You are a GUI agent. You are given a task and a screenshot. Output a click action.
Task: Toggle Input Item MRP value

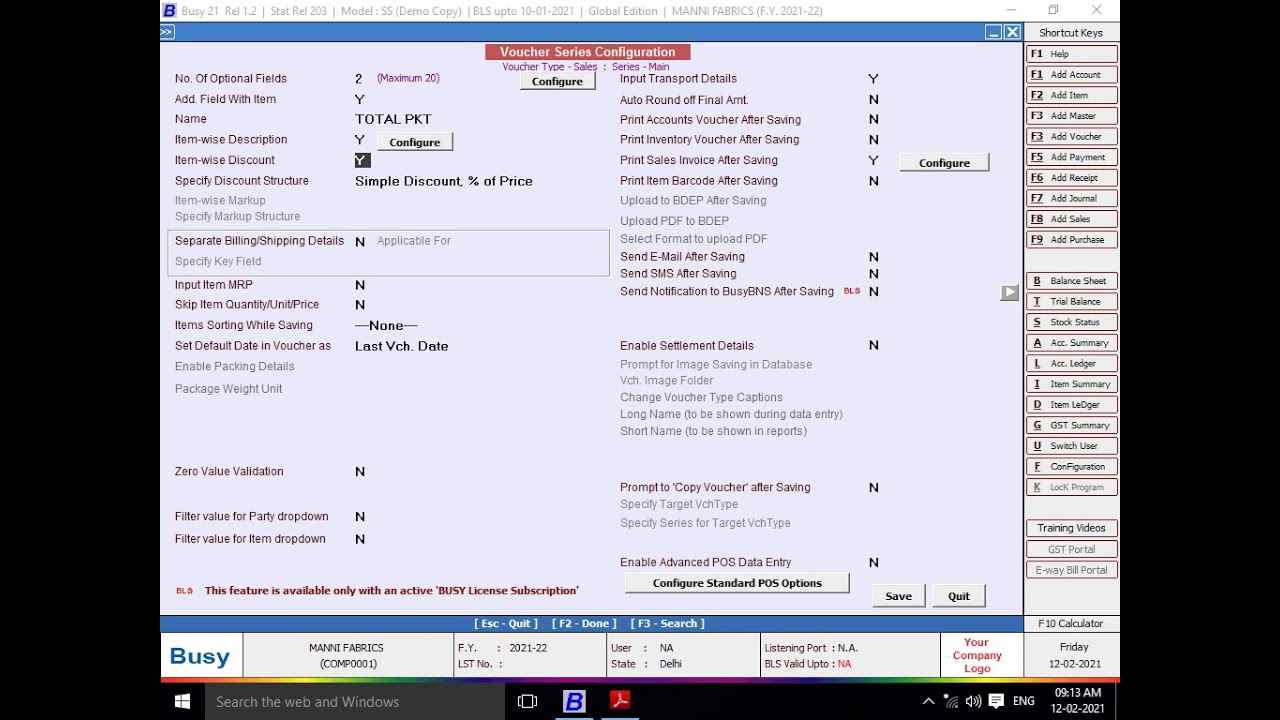tap(360, 285)
